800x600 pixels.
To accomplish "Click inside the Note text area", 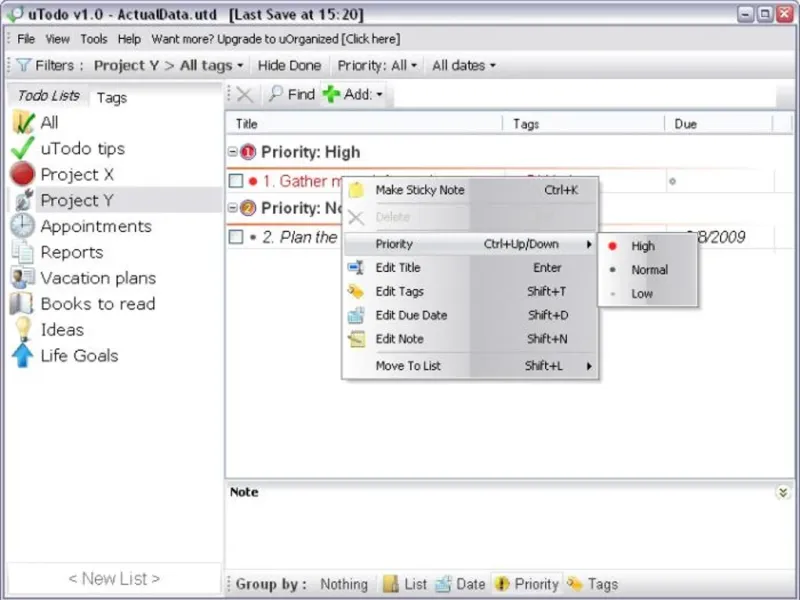I will pos(508,533).
